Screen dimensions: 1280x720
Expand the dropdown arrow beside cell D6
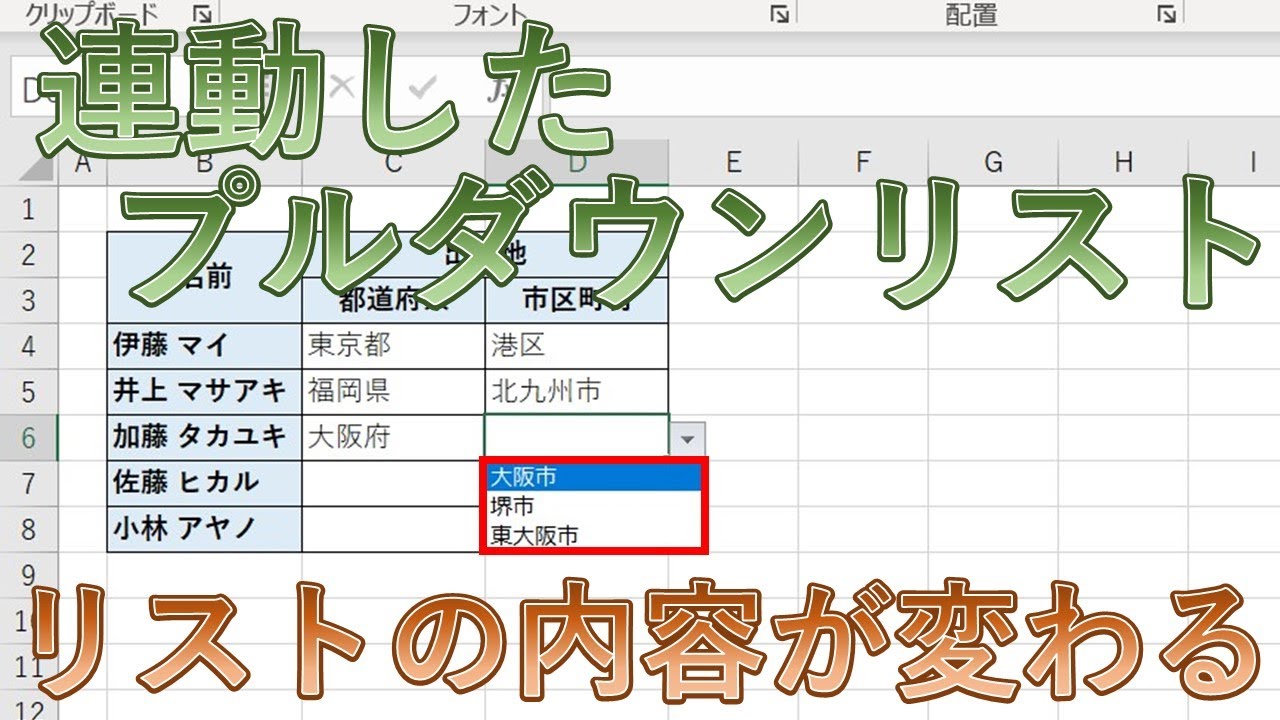(688, 438)
